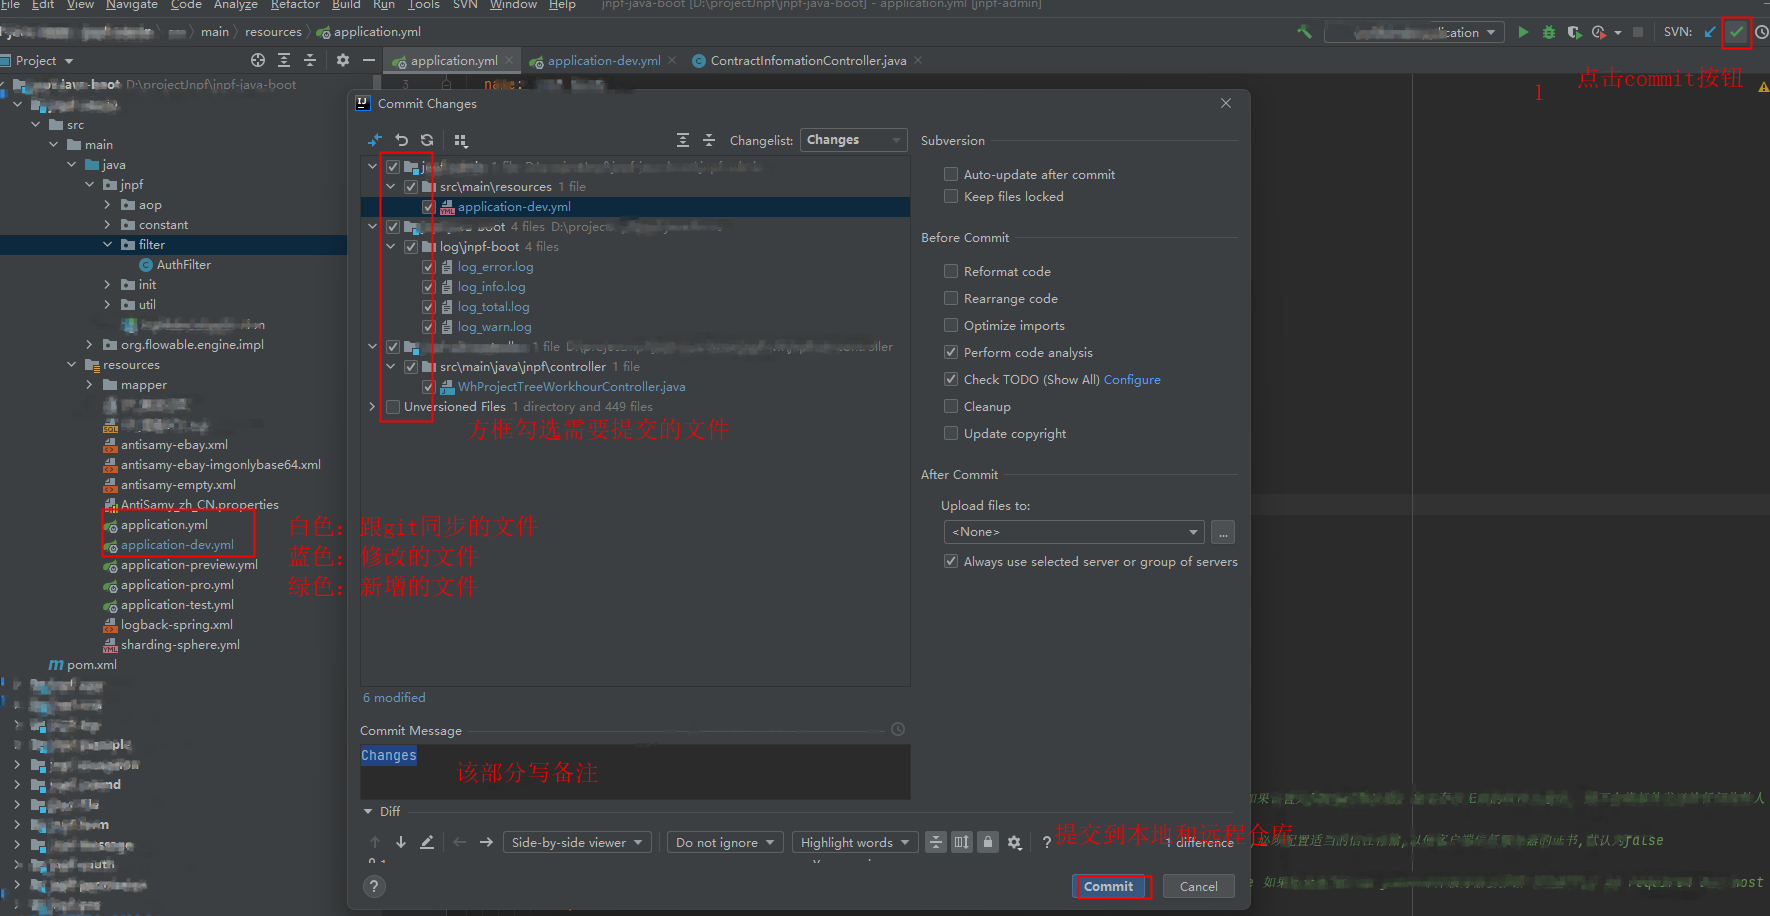
Task: Open the Highlight words dropdown
Action: tap(854, 843)
